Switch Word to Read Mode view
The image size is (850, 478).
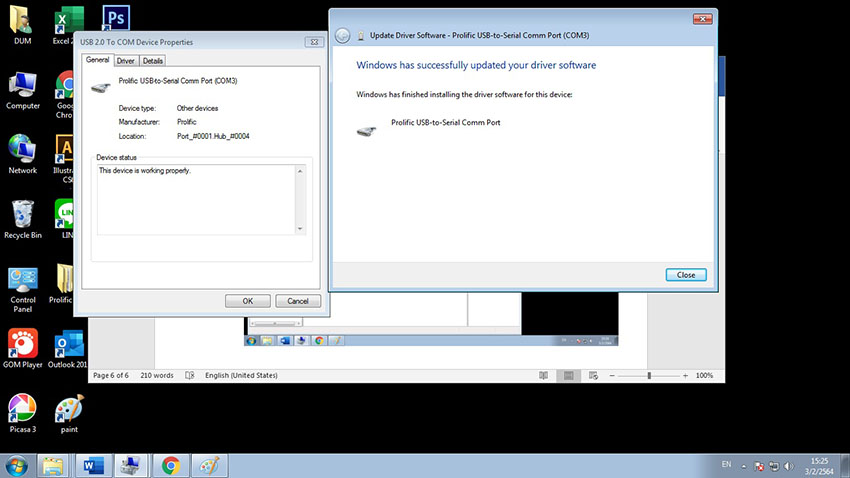tap(543, 376)
